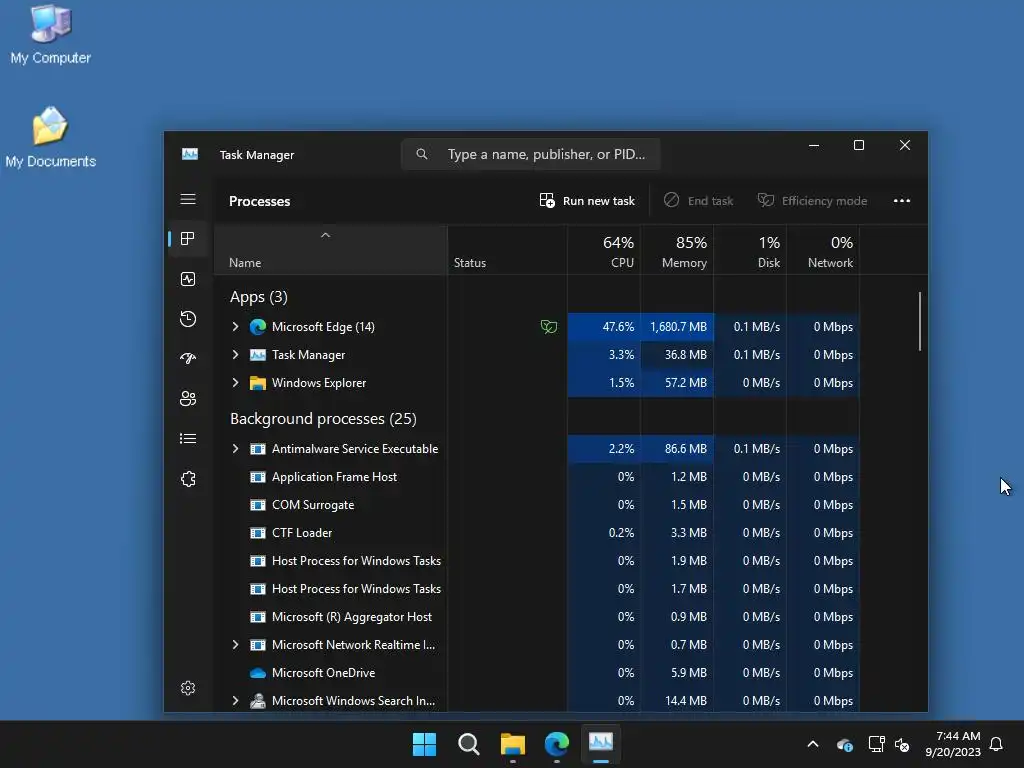Open File Explorer from the taskbar
Image resolution: width=1024 pixels, height=768 pixels.
pyautogui.click(x=513, y=744)
